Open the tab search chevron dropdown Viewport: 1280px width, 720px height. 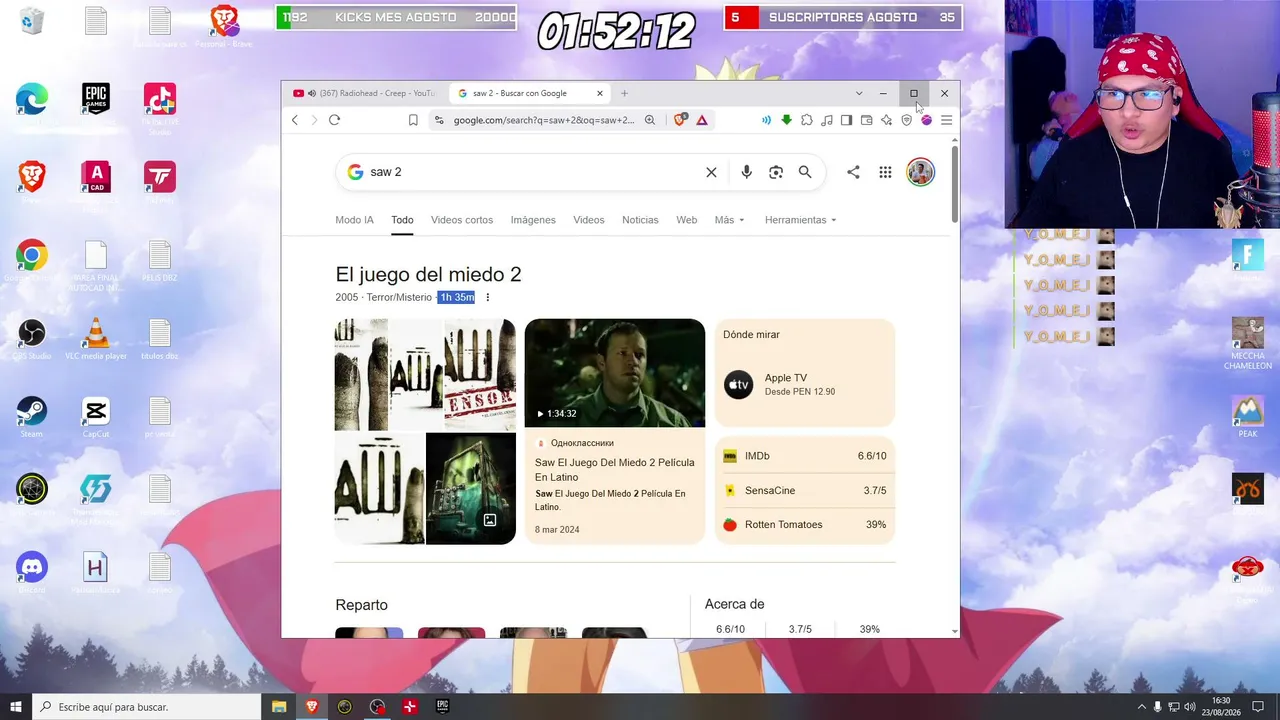(858, 93)
